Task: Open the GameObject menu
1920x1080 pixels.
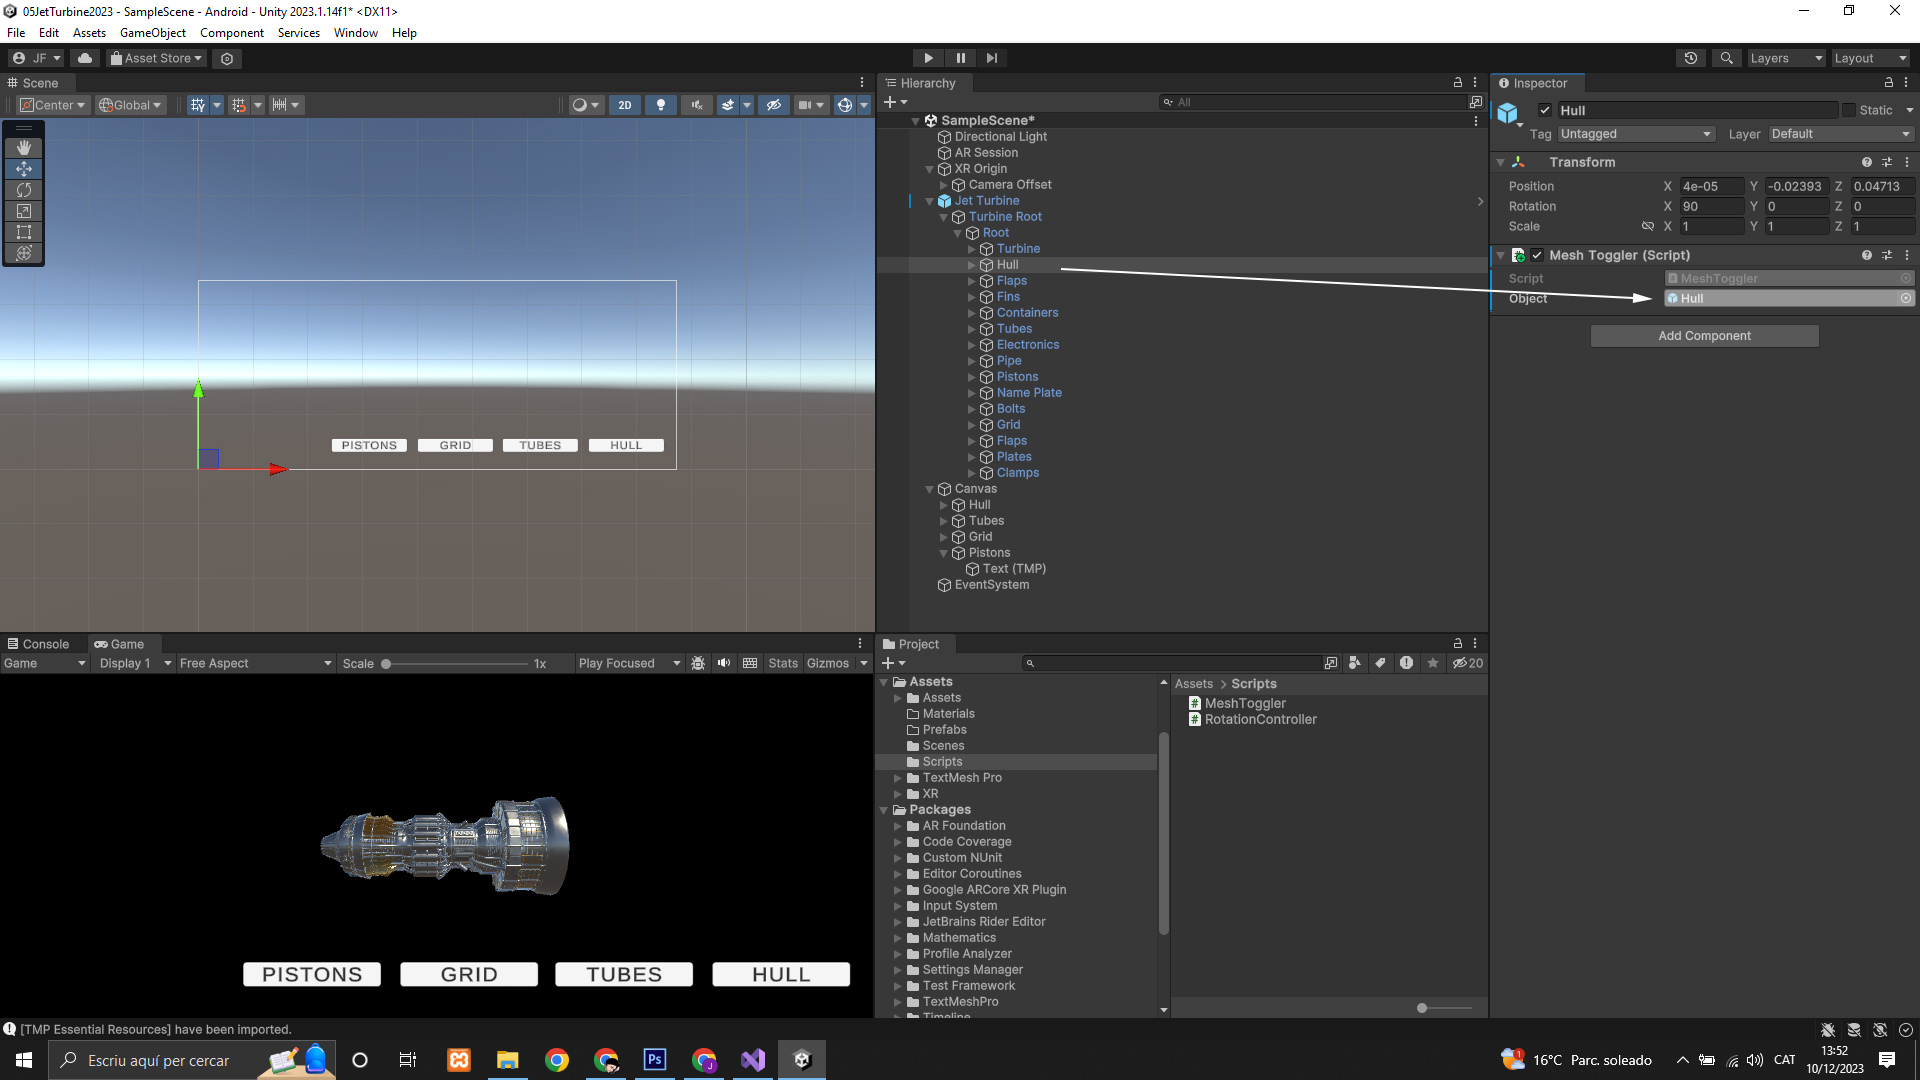Action: 152,33
